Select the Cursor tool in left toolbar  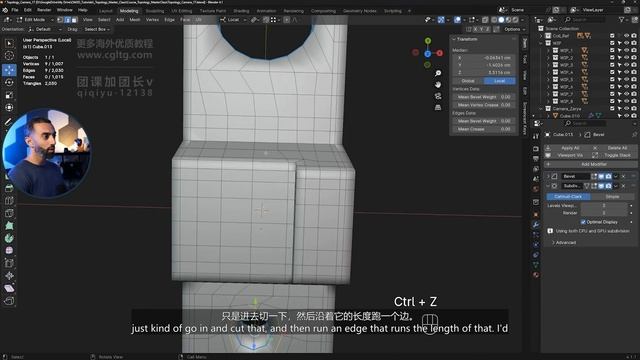pos(9,56)
